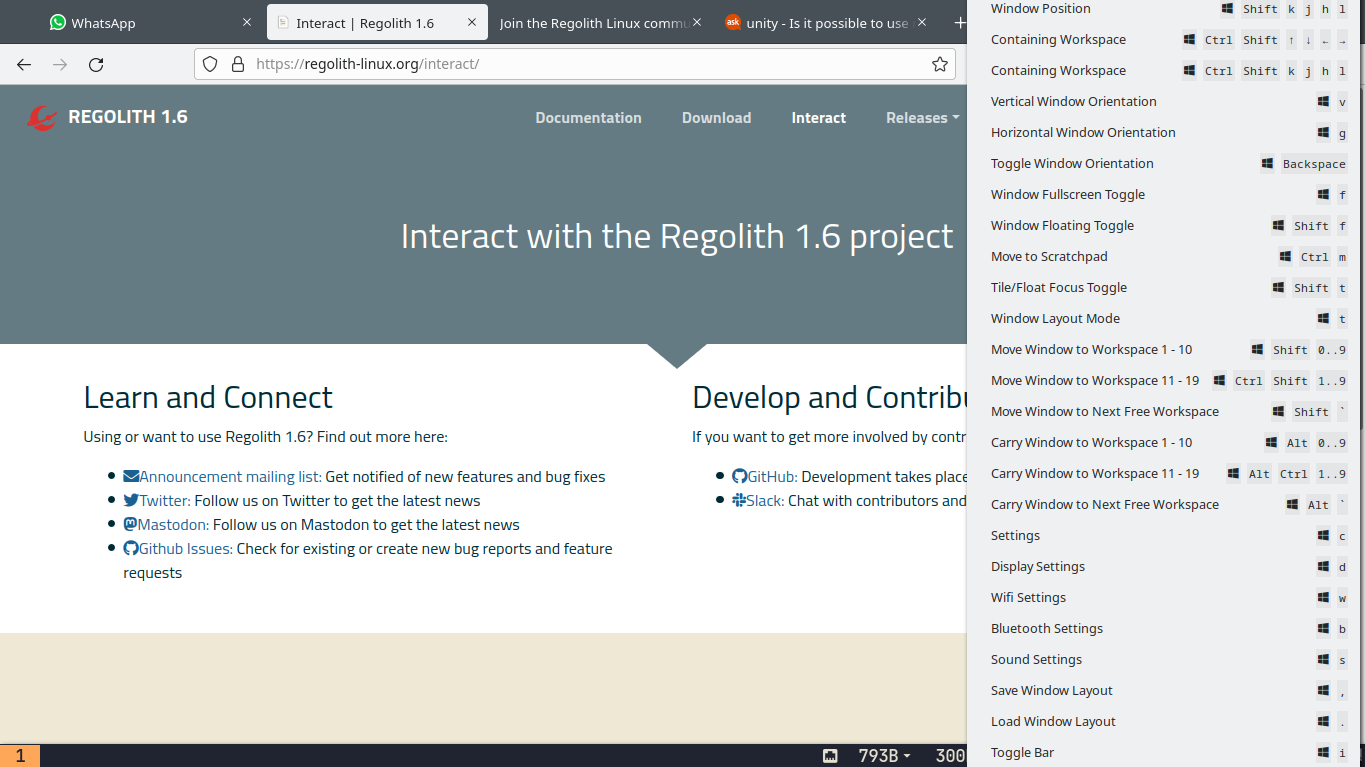Click the envelope icon beside Announcement mailing list
The image size is (1365, 767).
(x=131, y=477)
